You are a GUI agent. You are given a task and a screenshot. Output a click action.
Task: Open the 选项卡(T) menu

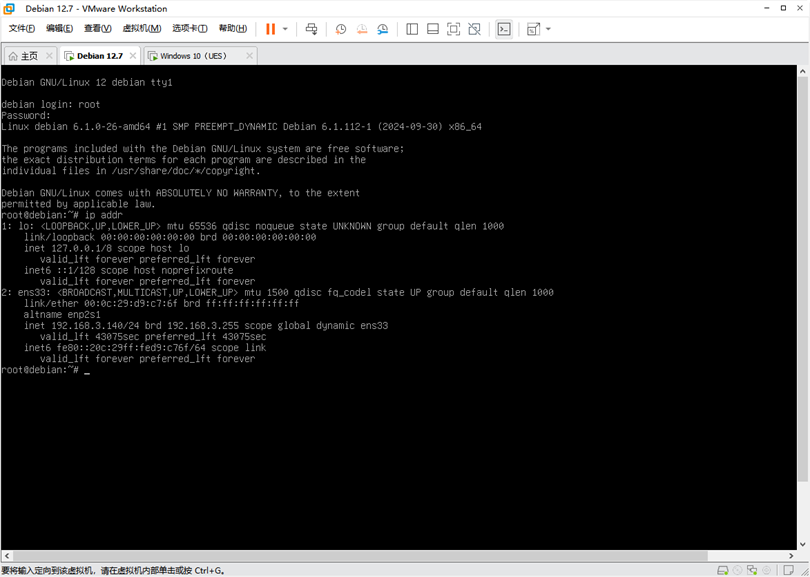click(x=190, y=28)
